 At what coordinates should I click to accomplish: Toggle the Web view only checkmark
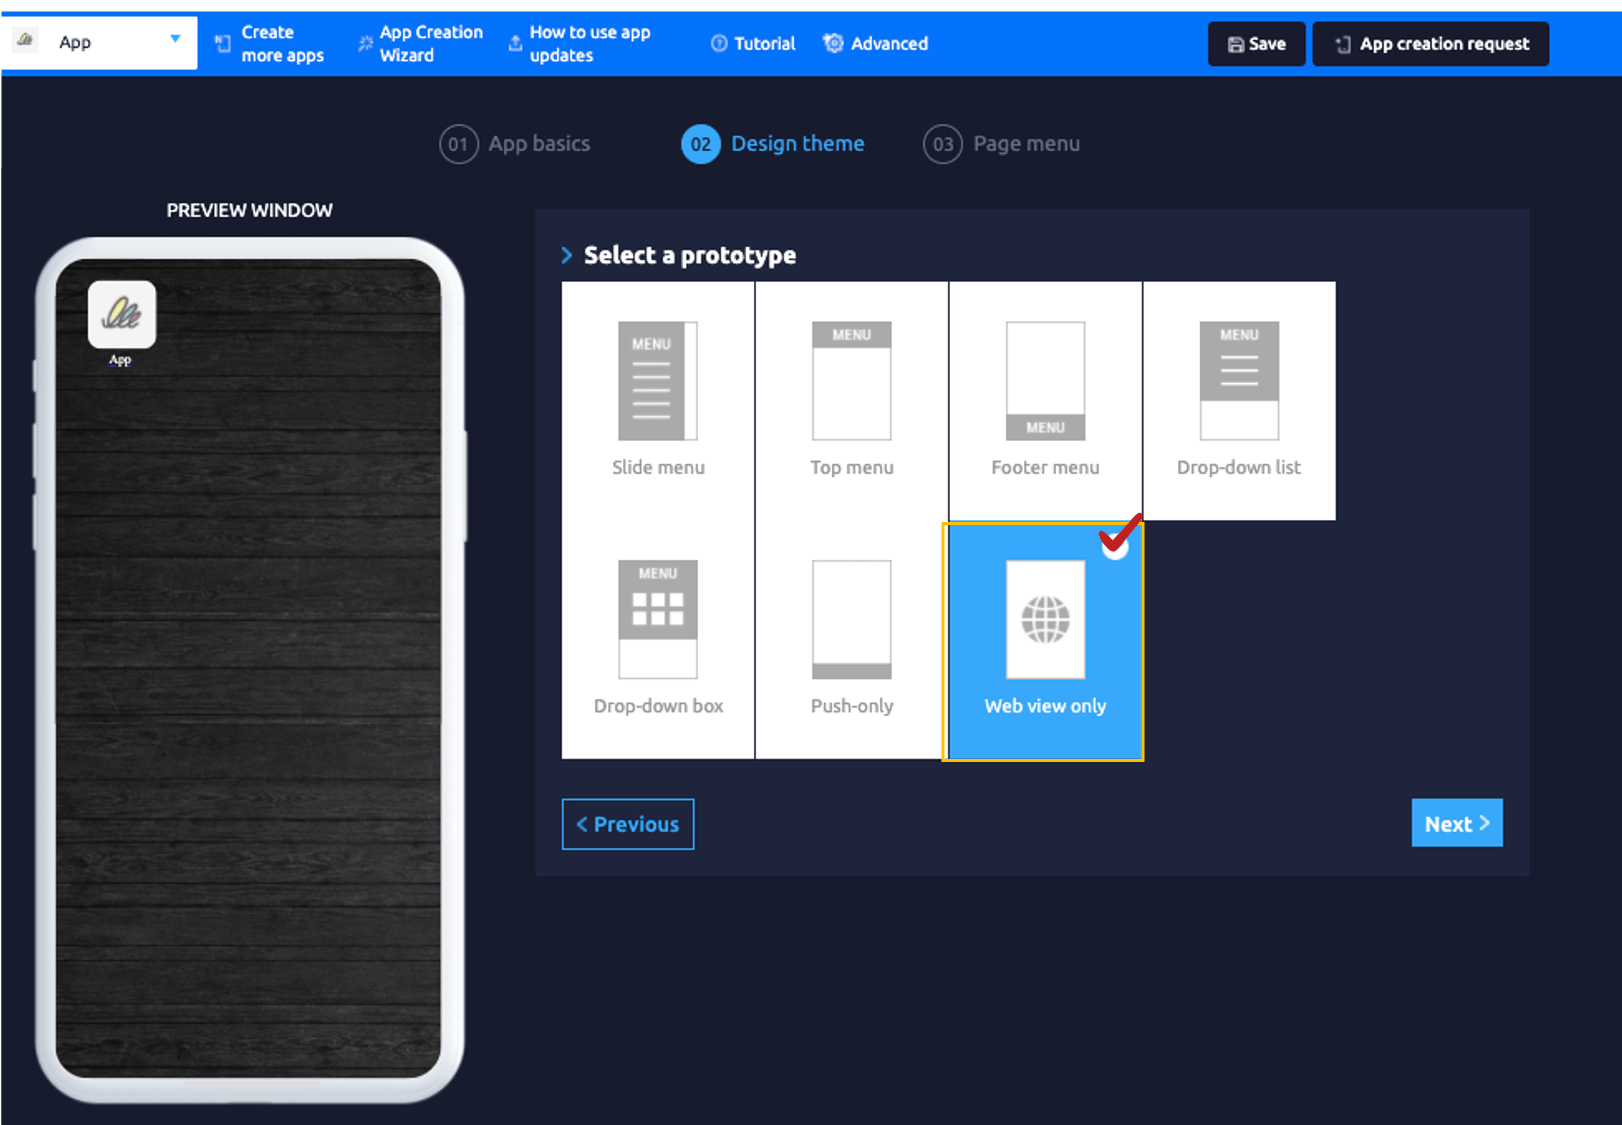click(1115, 542)
